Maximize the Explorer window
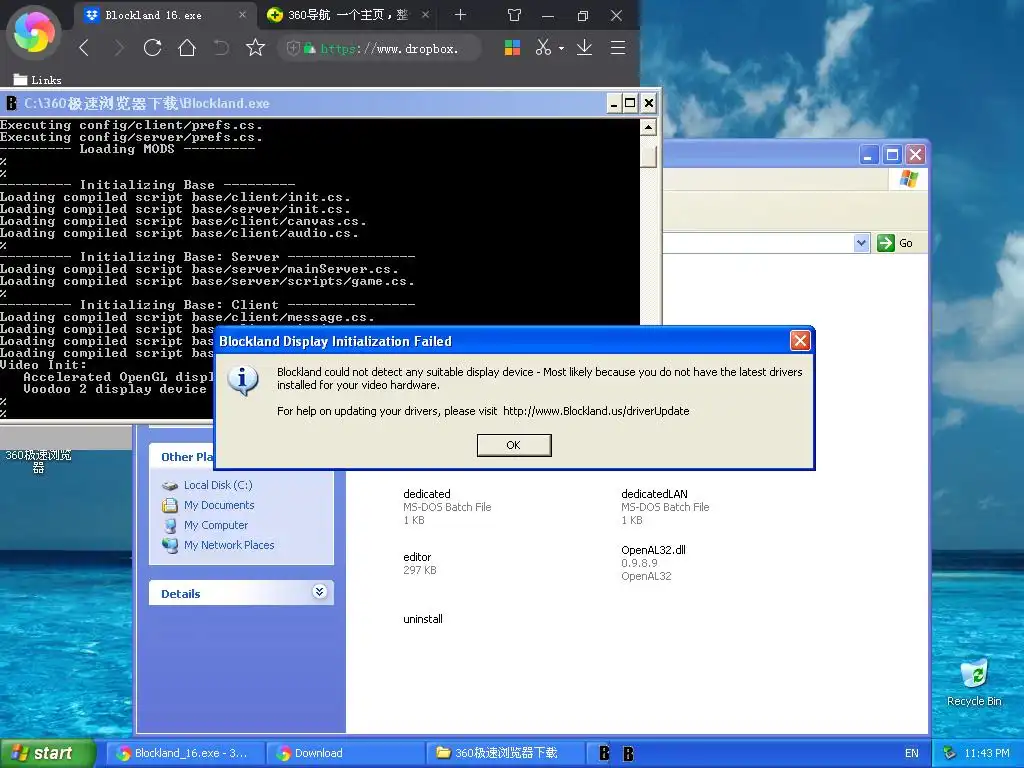 892,155
